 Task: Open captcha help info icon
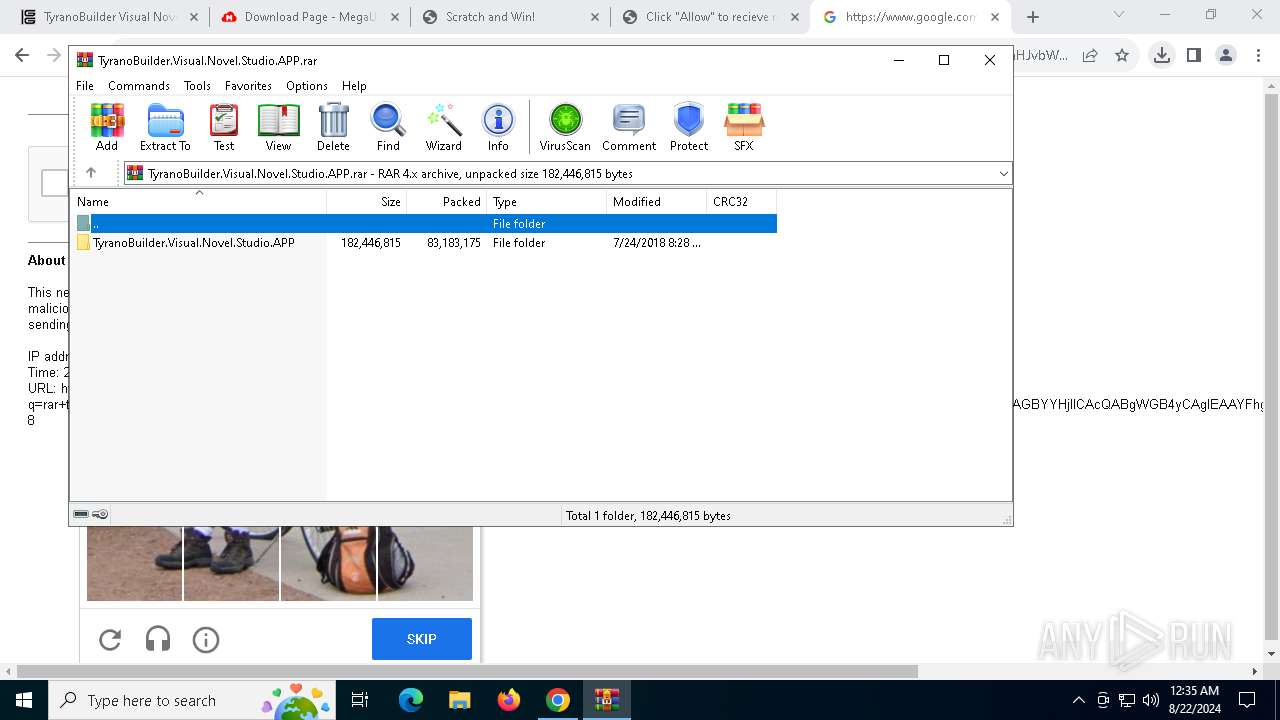click(206, 639)
